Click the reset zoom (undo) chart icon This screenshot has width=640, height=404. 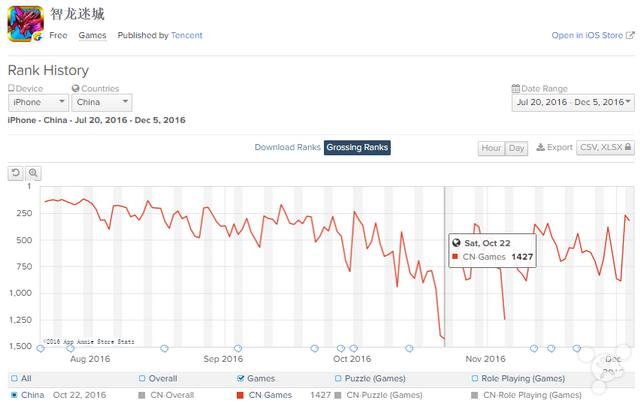(16, 173)
